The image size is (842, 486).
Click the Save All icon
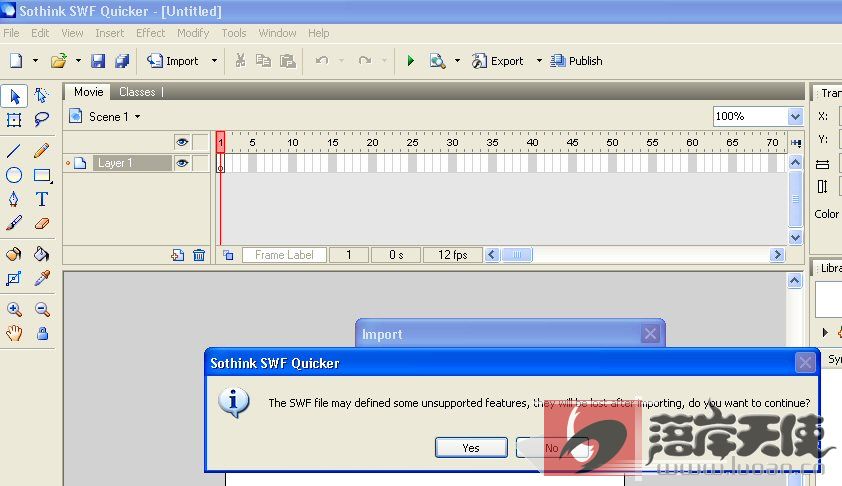[x=122, y=61]
